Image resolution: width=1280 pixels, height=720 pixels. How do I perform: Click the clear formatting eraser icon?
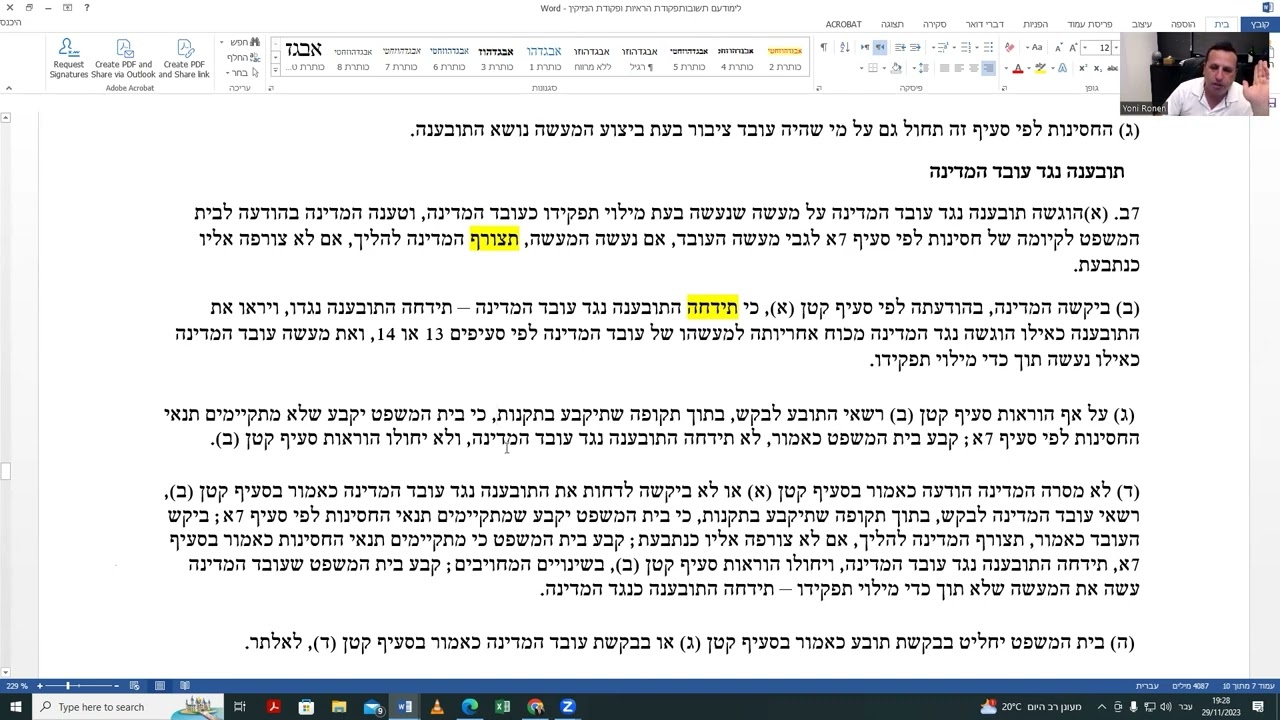coord(1009,47)
